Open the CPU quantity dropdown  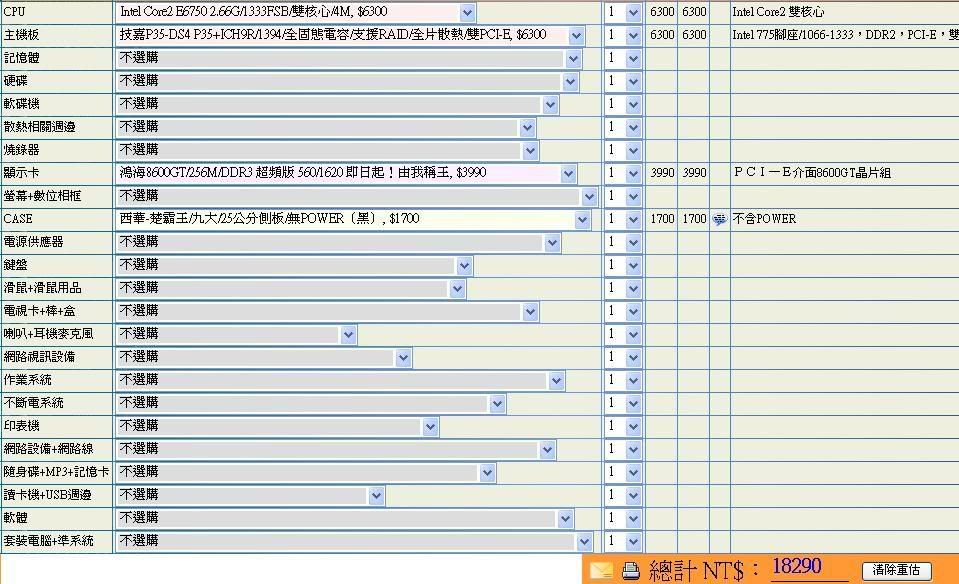tap(622, 12)
